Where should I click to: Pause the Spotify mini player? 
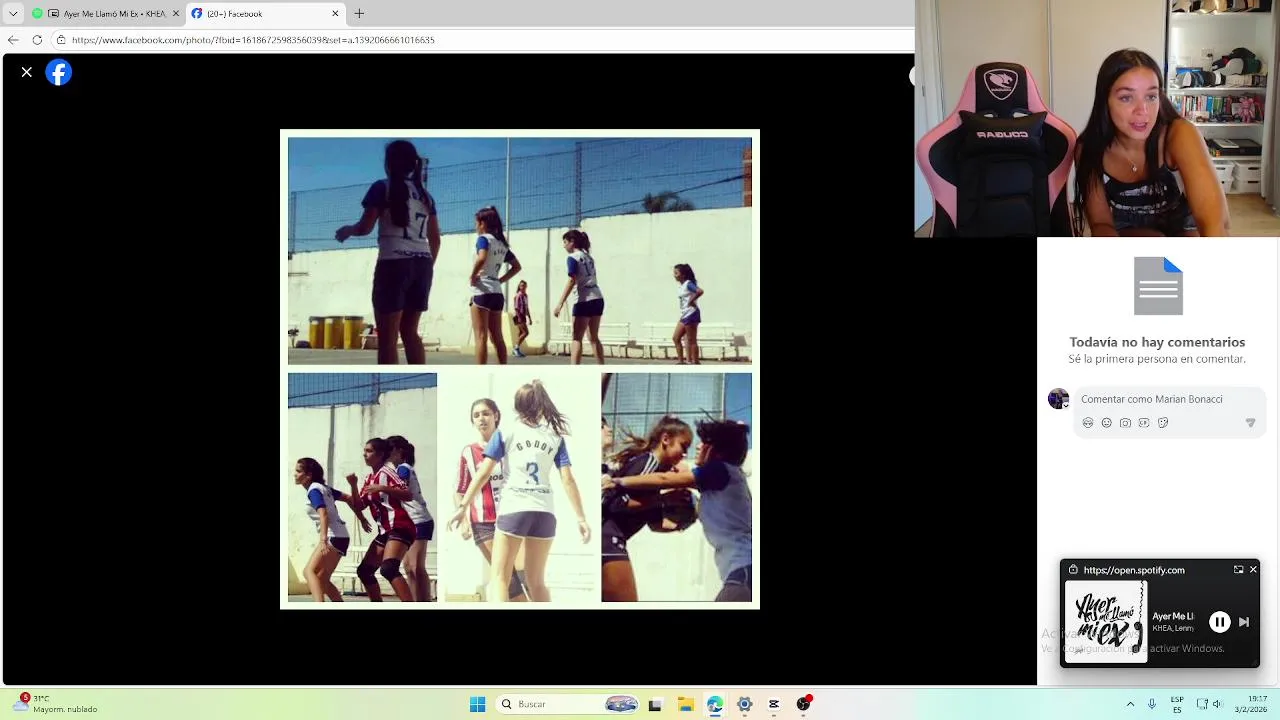(1219, 622)
